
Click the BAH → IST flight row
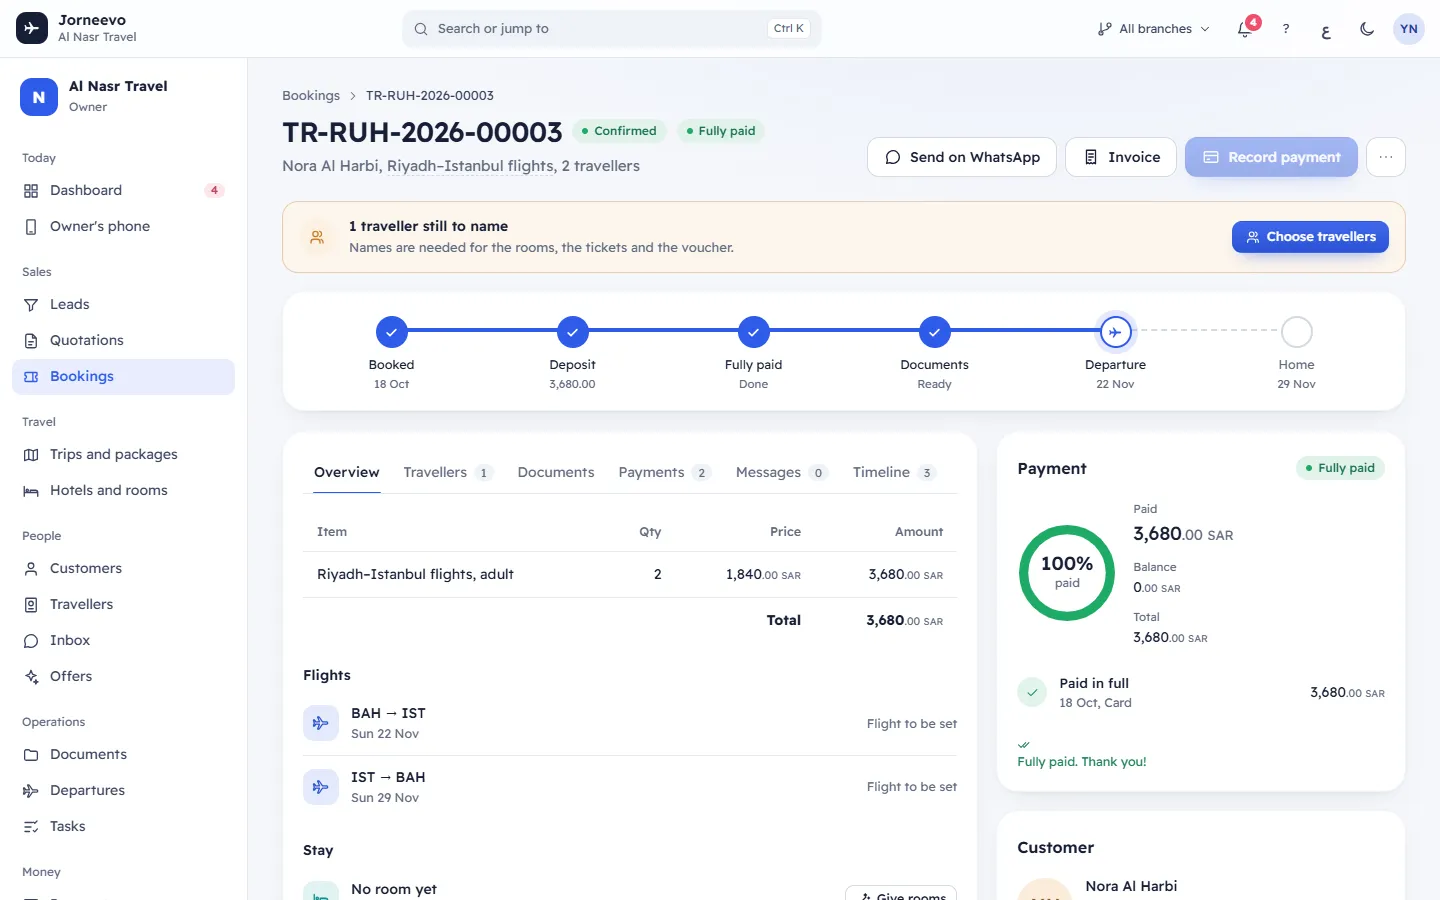coord(630,723)
